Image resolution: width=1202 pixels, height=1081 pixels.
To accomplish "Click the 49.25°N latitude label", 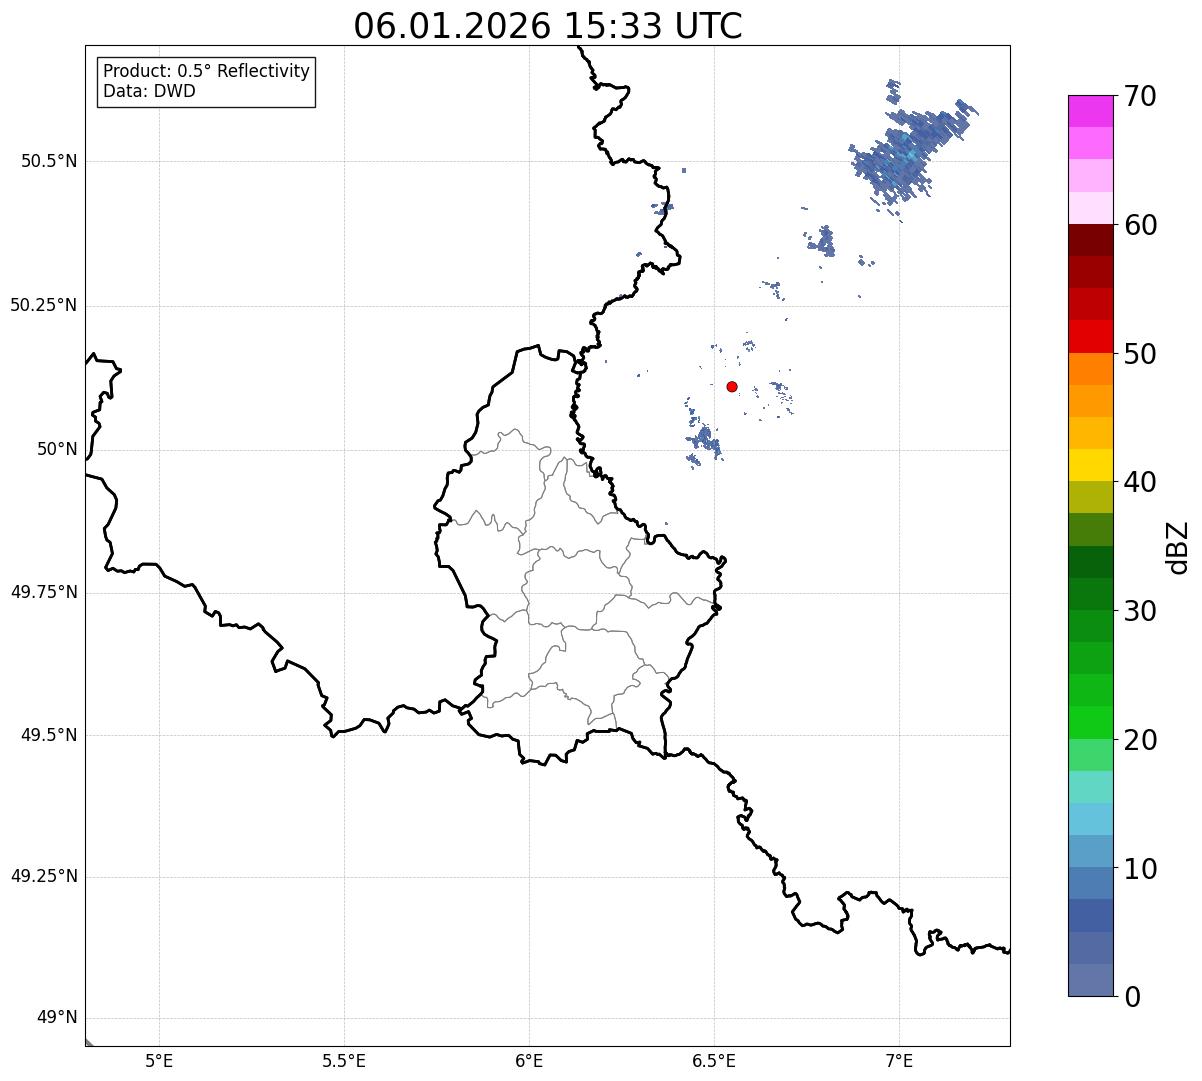I will (x=44, y=876).
